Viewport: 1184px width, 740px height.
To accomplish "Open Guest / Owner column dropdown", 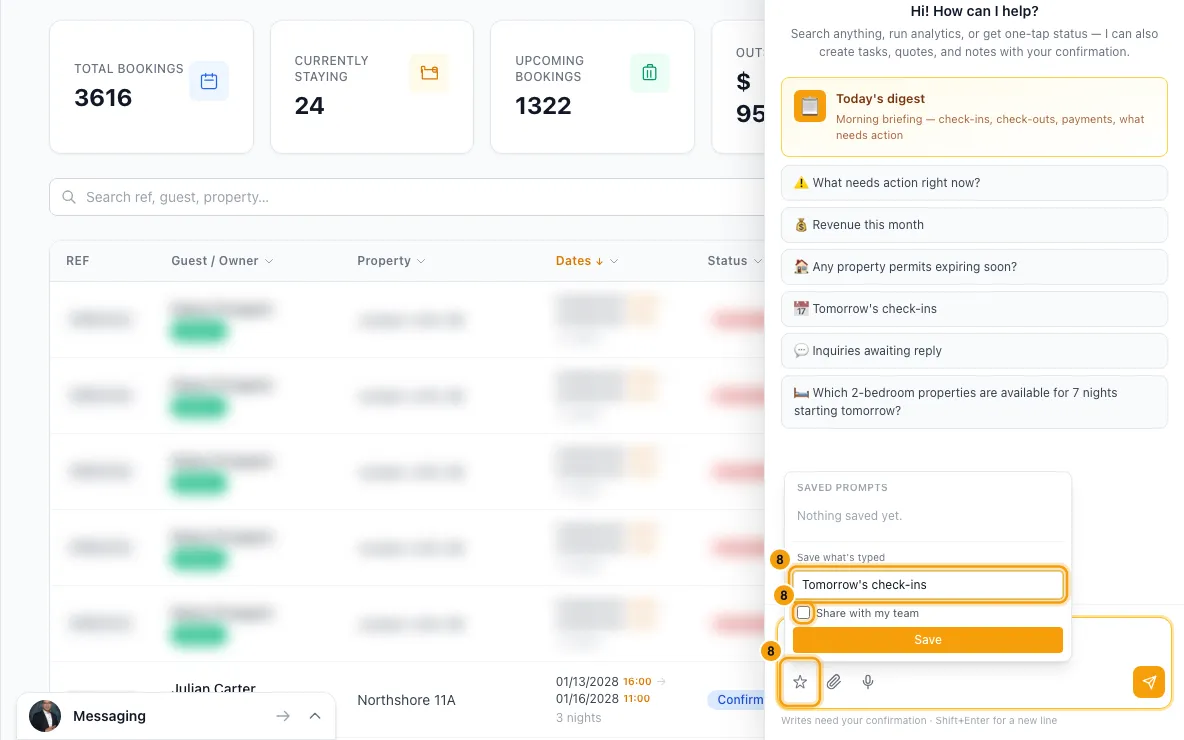I will [269, 261].
